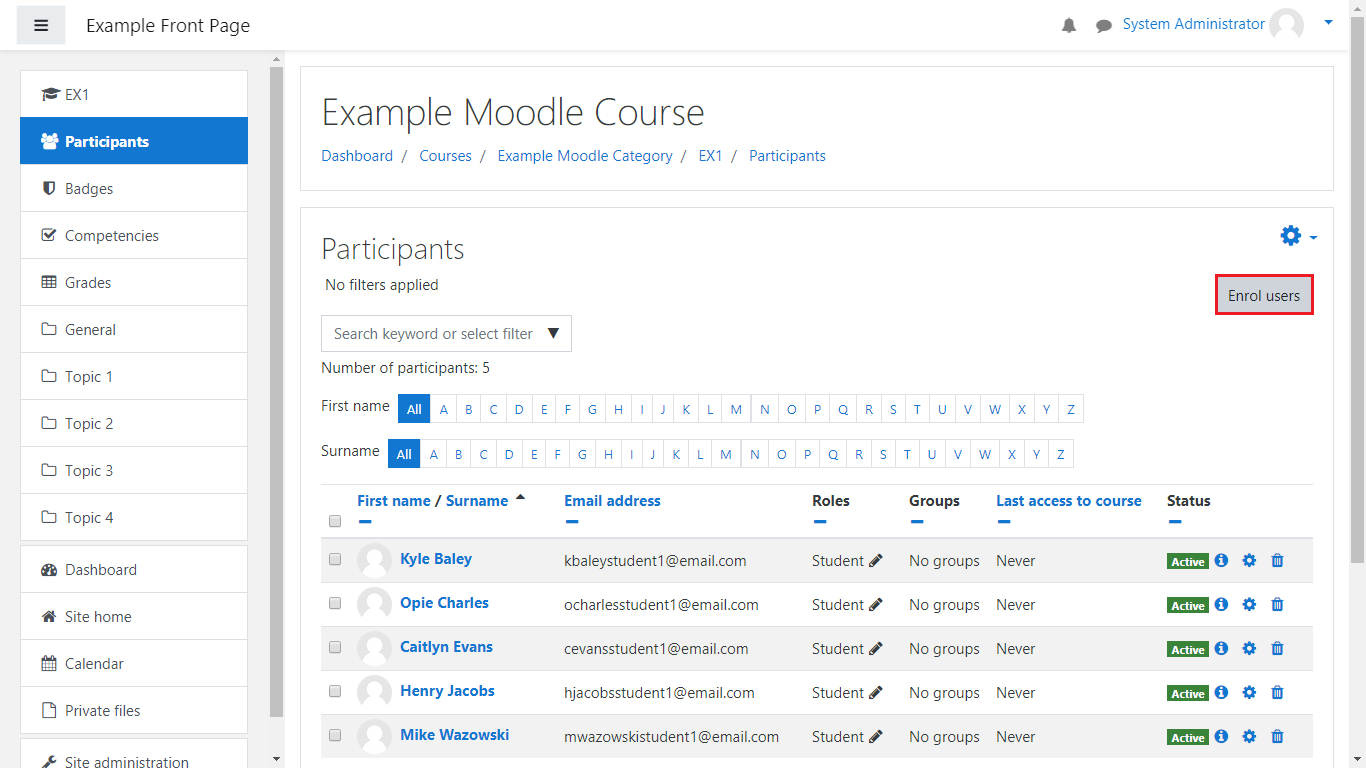Click the Enrol users button
Screen dimensions: 1366x768
point(1263,296)
